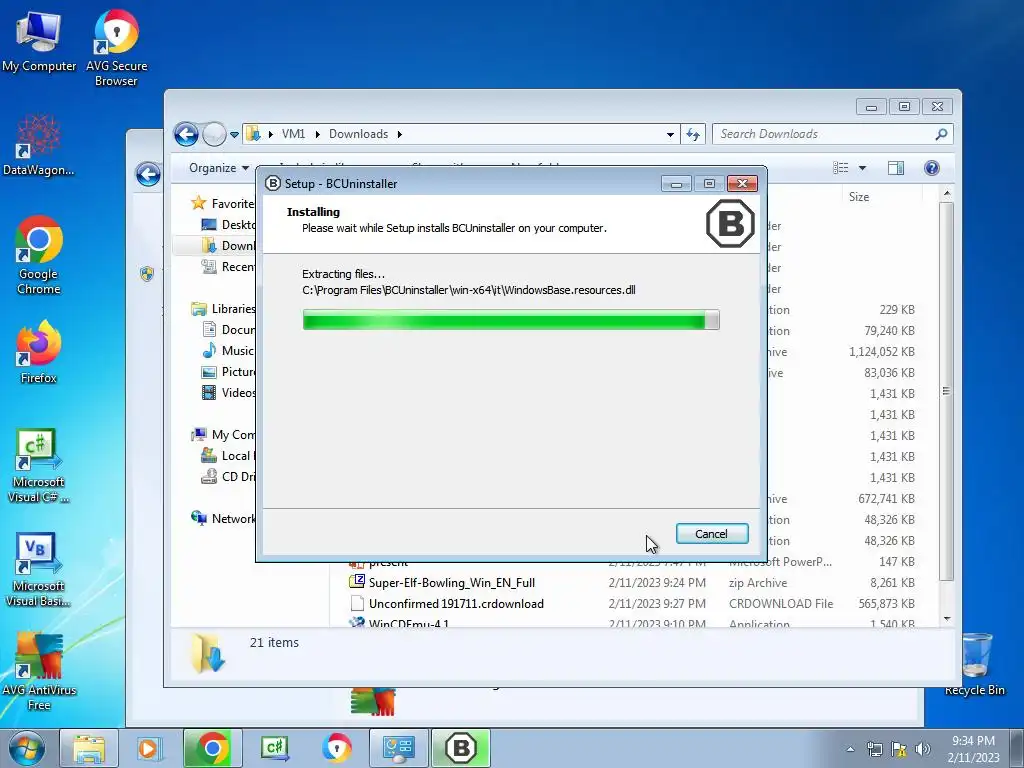Screen dimensions: 1024x768
Task: Open Music library in the sidebar
Action: [229, 351]
